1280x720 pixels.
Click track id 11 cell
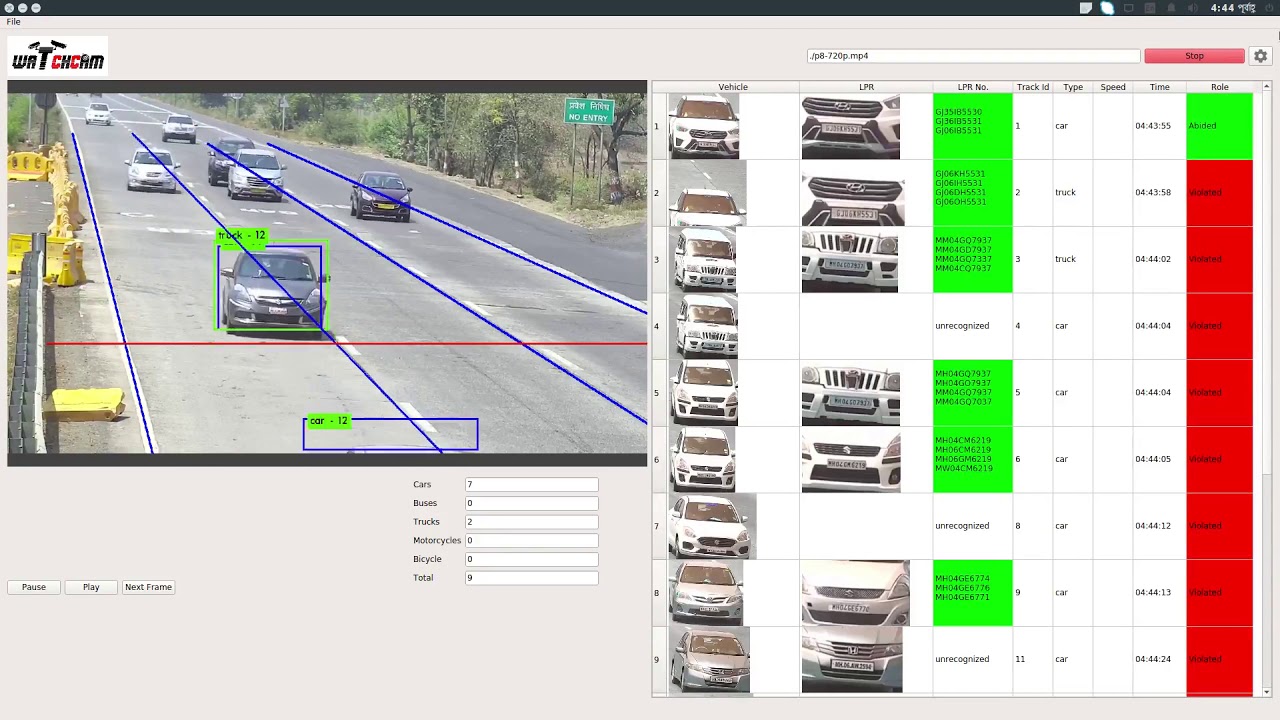[1033, 659]
